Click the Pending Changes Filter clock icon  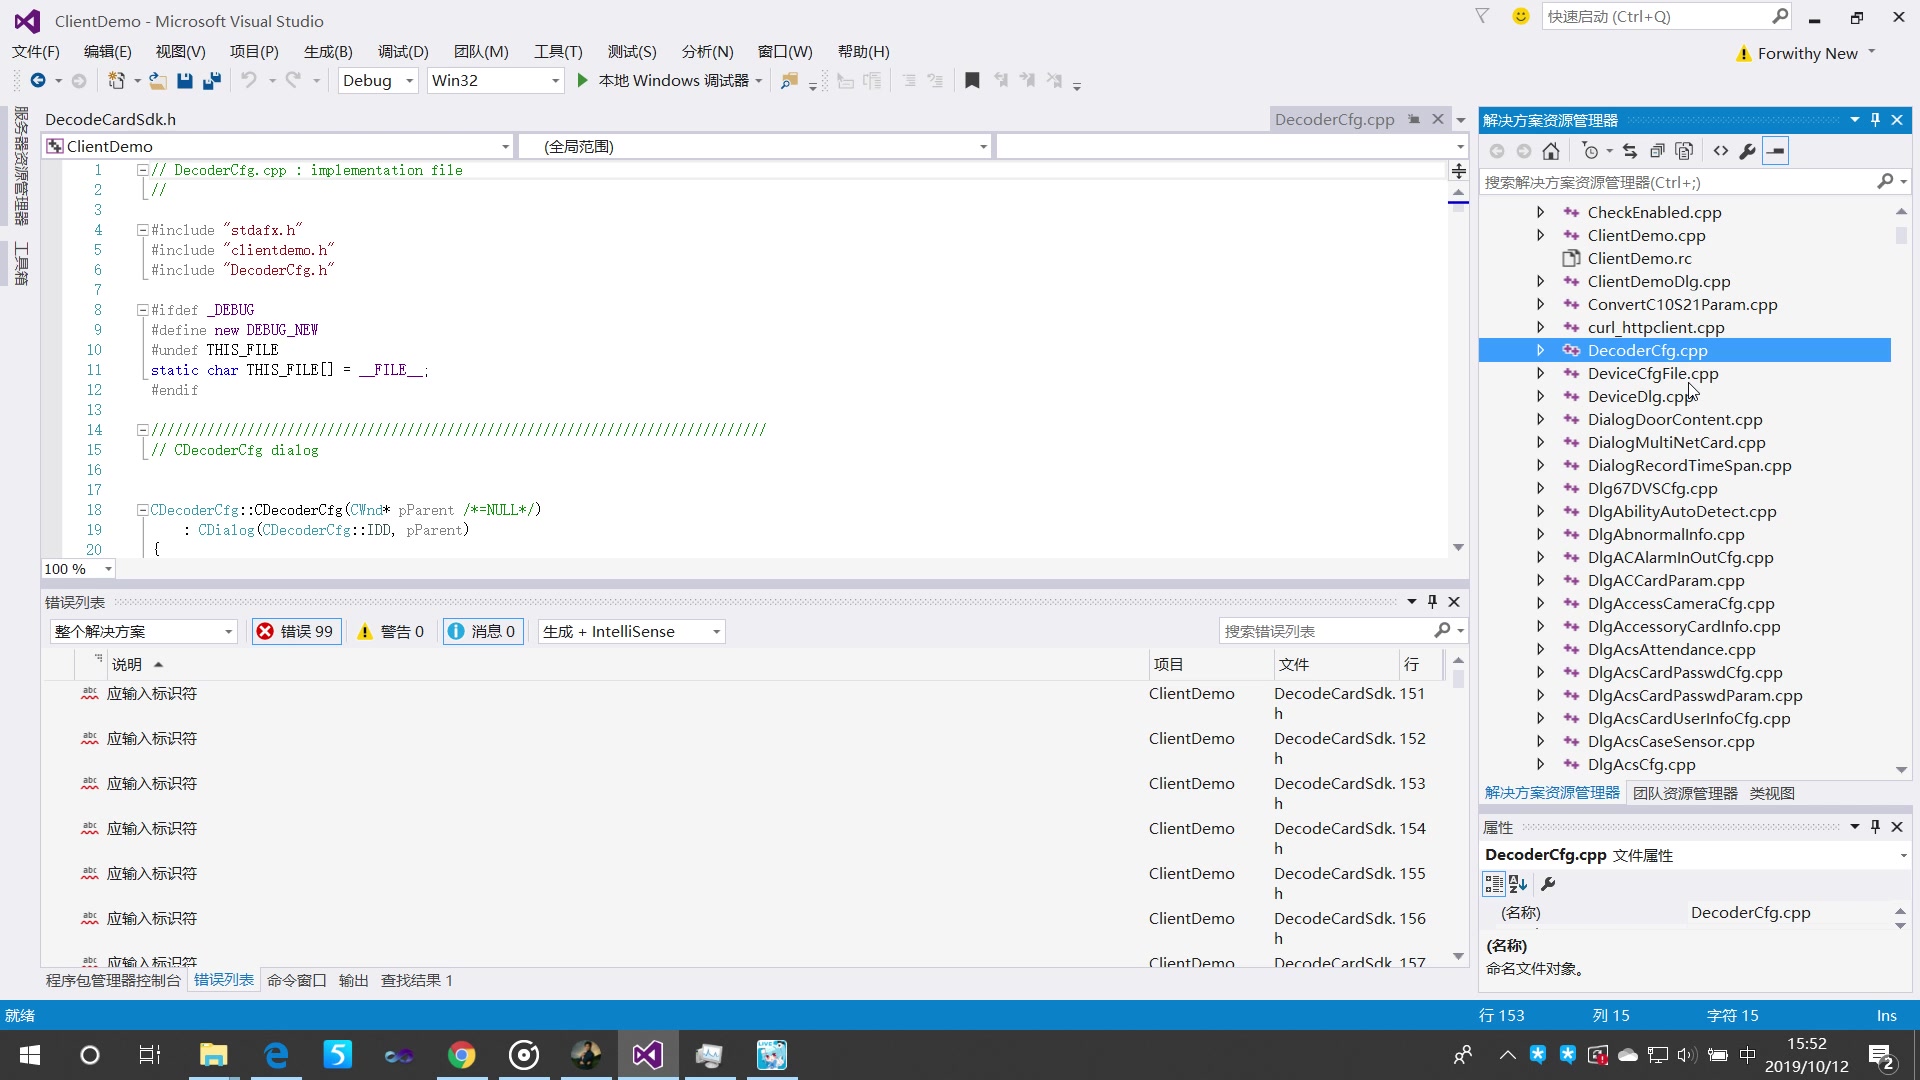(1591, 151)
